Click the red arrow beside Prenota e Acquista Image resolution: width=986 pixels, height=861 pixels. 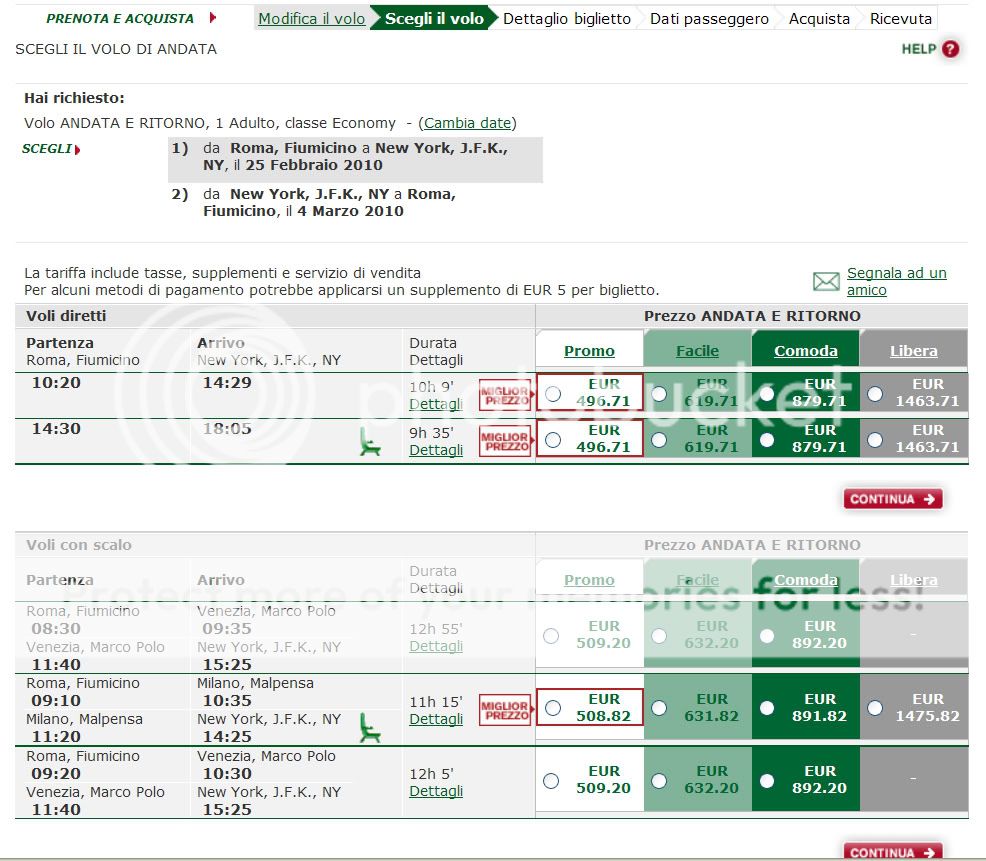[212, 18]
